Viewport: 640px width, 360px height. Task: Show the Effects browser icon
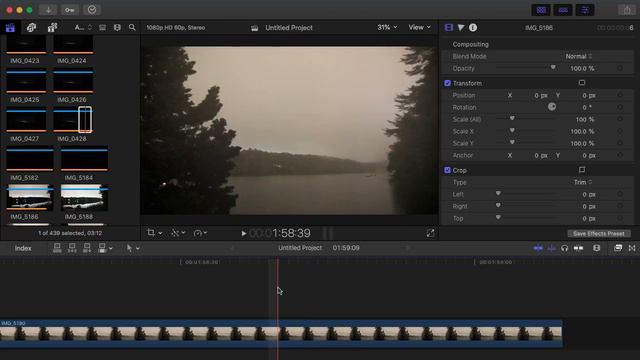pos(618,248)
